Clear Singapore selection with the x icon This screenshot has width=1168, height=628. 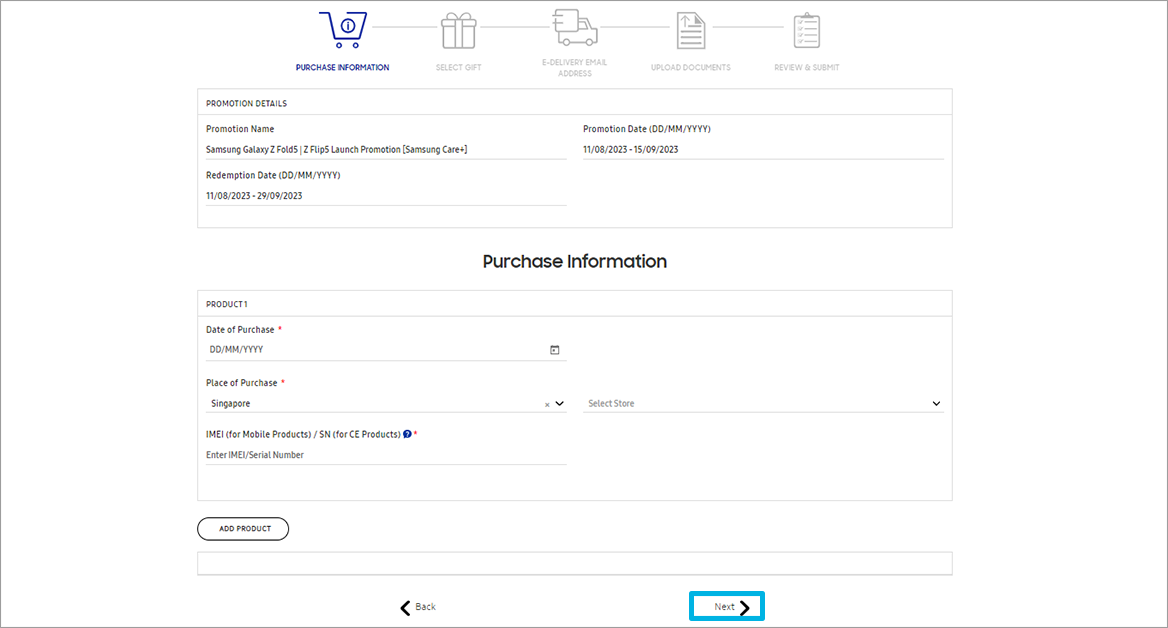point(547,404)
